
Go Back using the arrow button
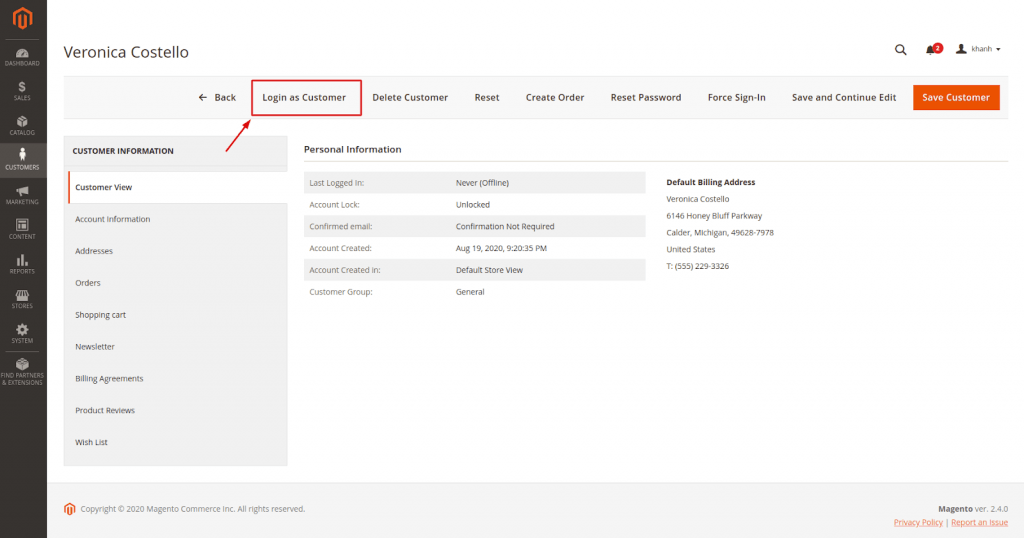pos(217,97)
